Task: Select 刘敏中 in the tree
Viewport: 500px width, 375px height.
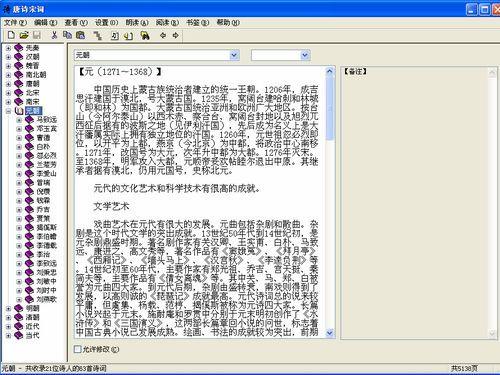Action: pos(47,281)
